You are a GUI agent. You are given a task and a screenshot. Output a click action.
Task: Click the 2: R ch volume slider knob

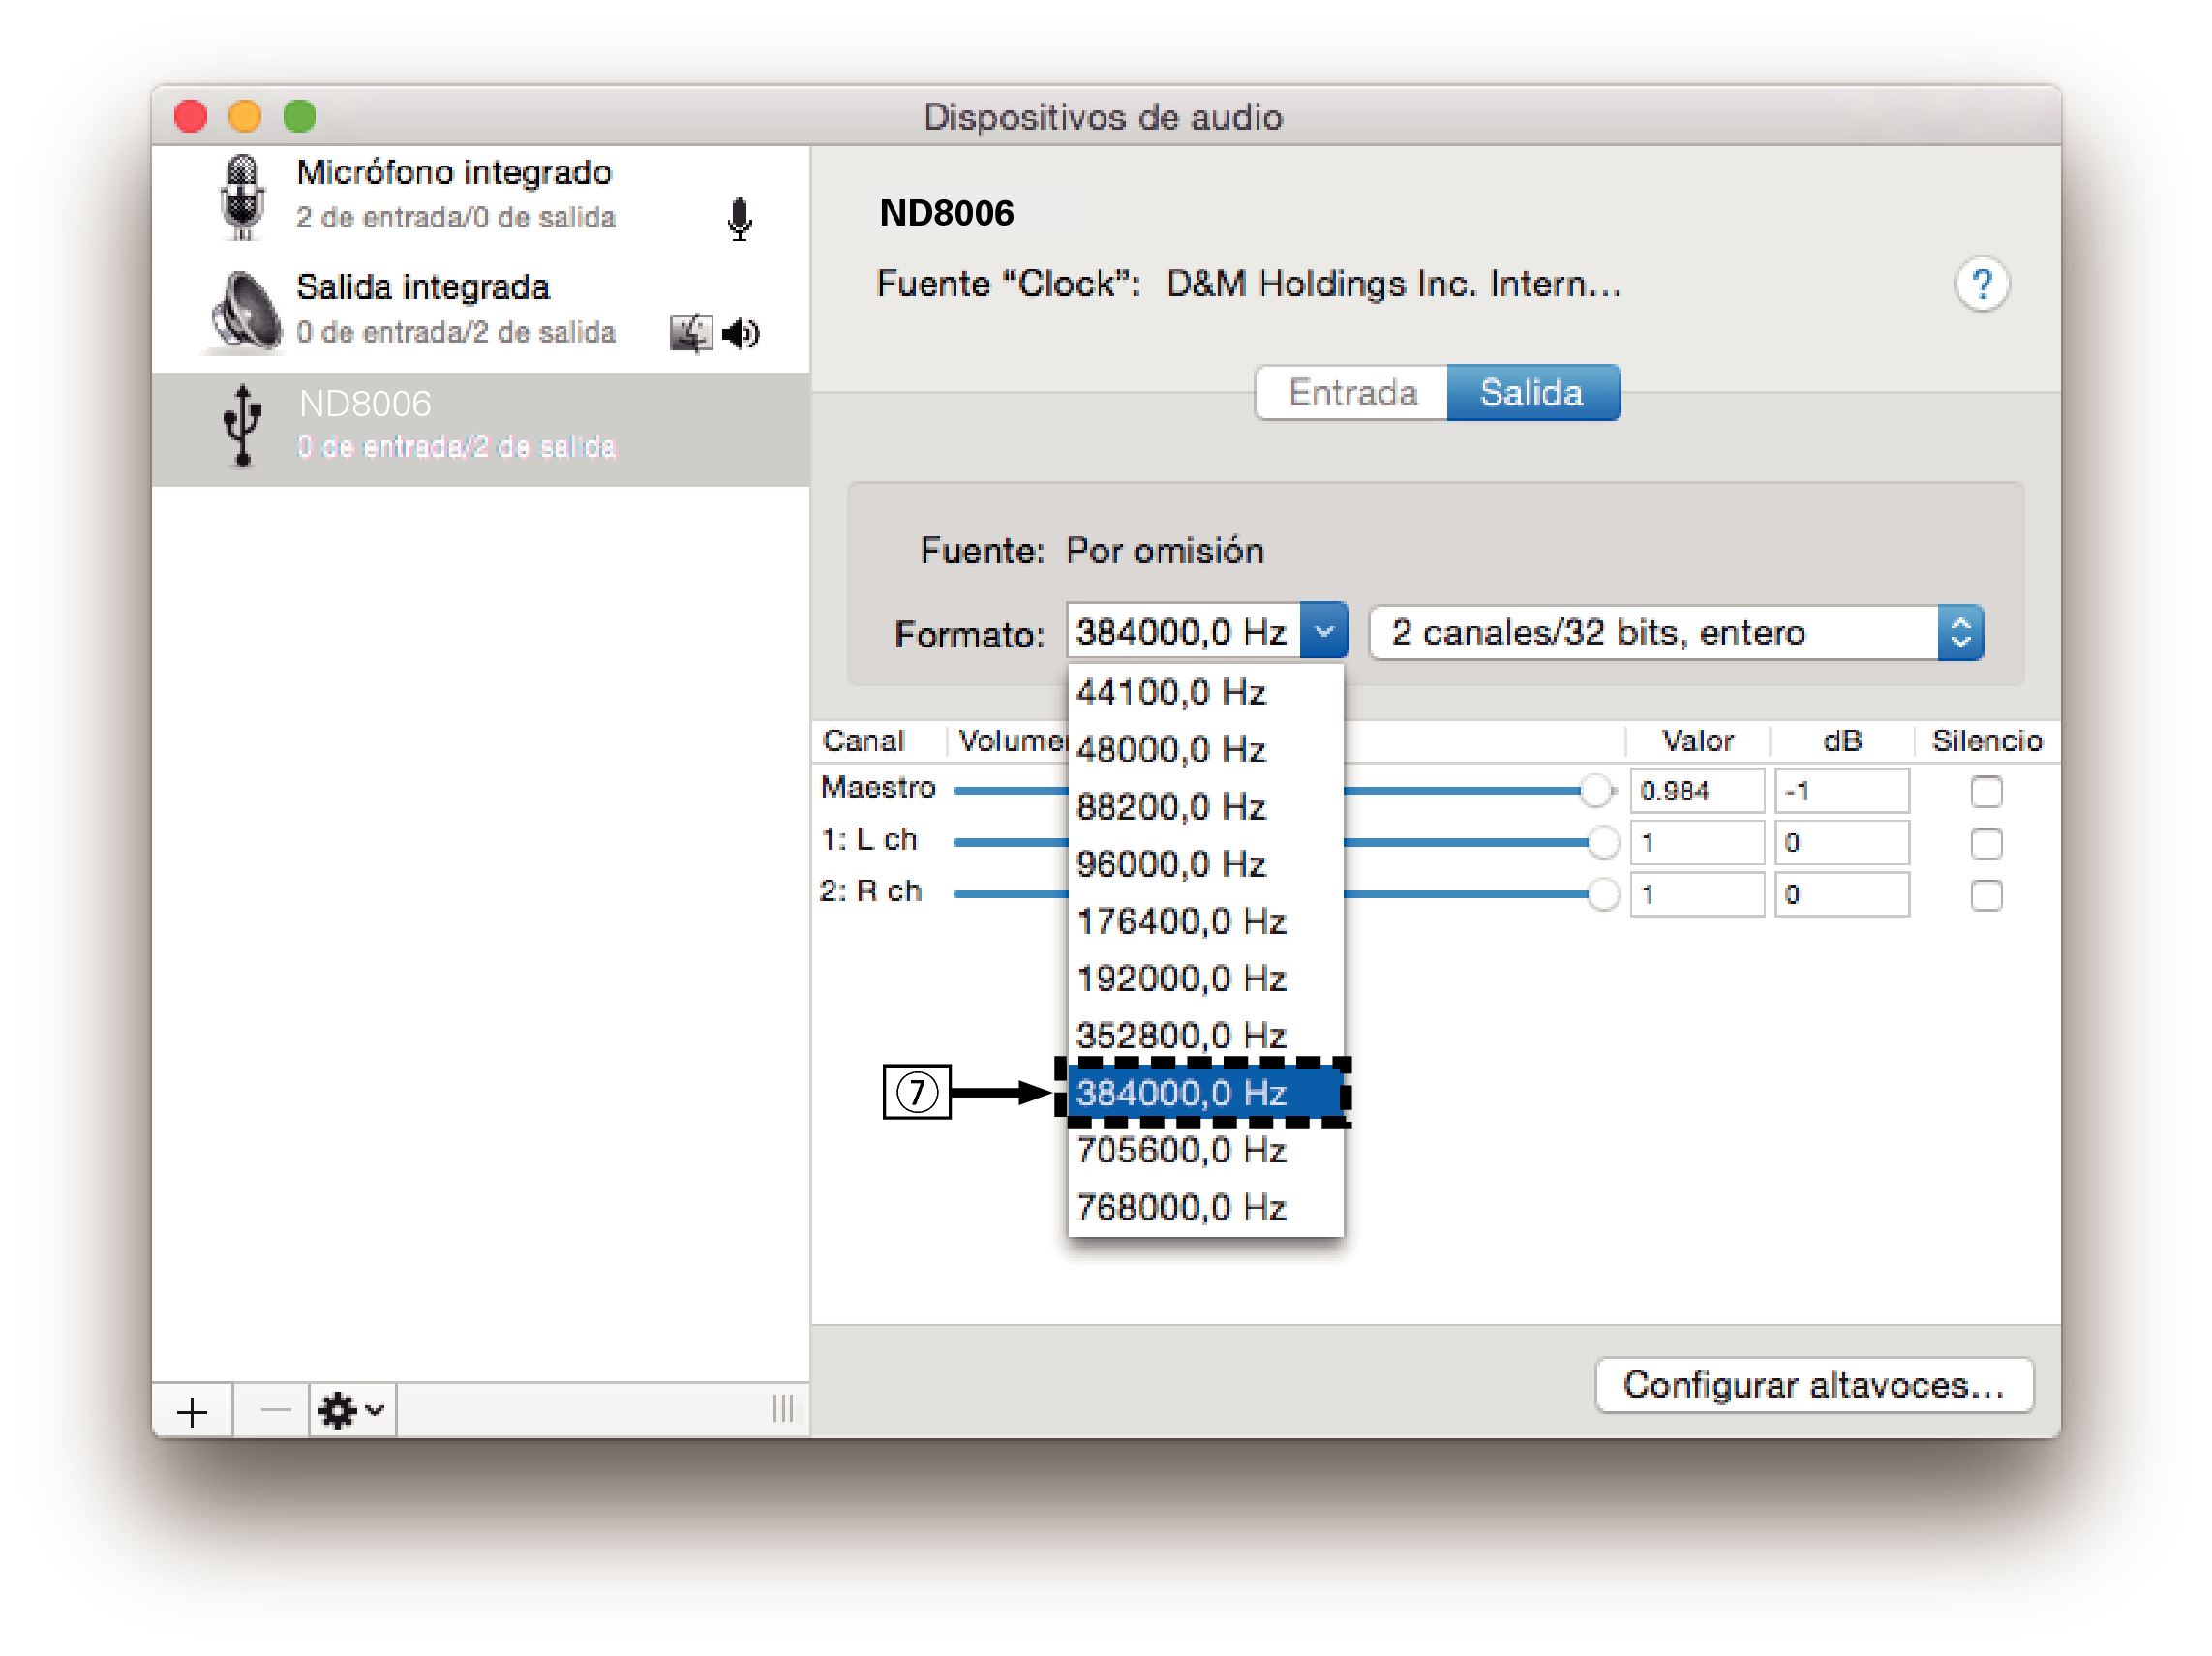1603,894
